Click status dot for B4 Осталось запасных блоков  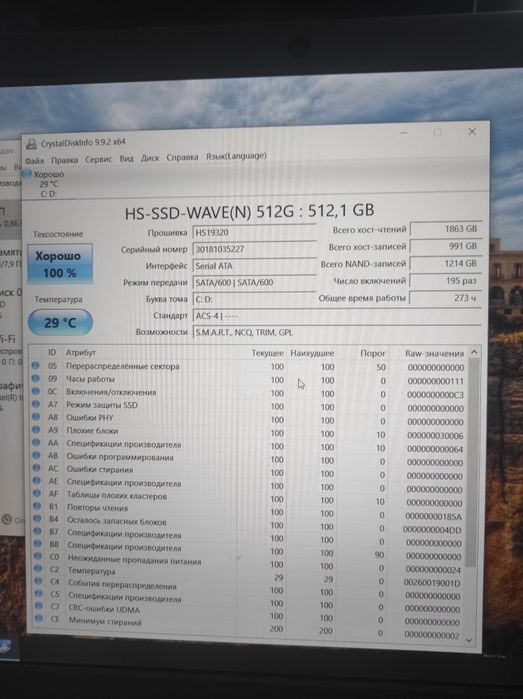tap(37, 519)
